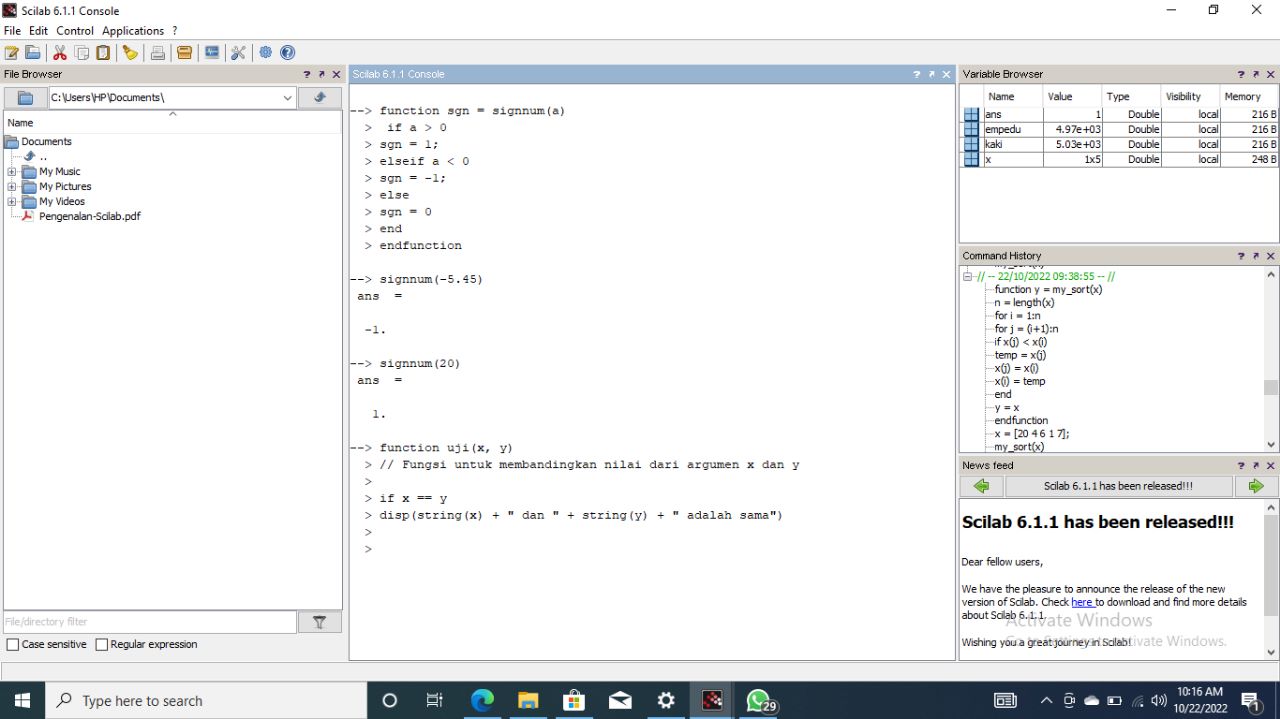Image resolution: width=1280 pixels, height=719 pixels.
Task: Launch Xcos from the toolbar
Action: pyautogui.click(x=212, y=53)
